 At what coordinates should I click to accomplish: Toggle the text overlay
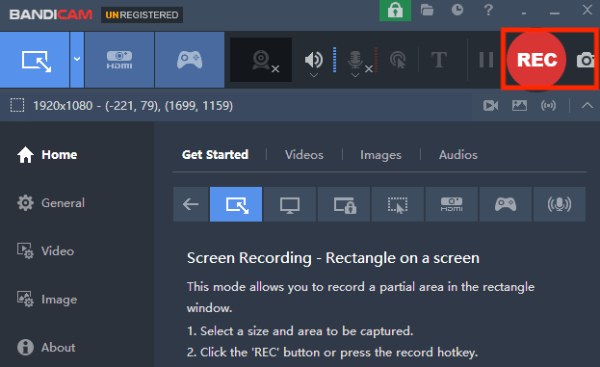[x=439, y=60]
